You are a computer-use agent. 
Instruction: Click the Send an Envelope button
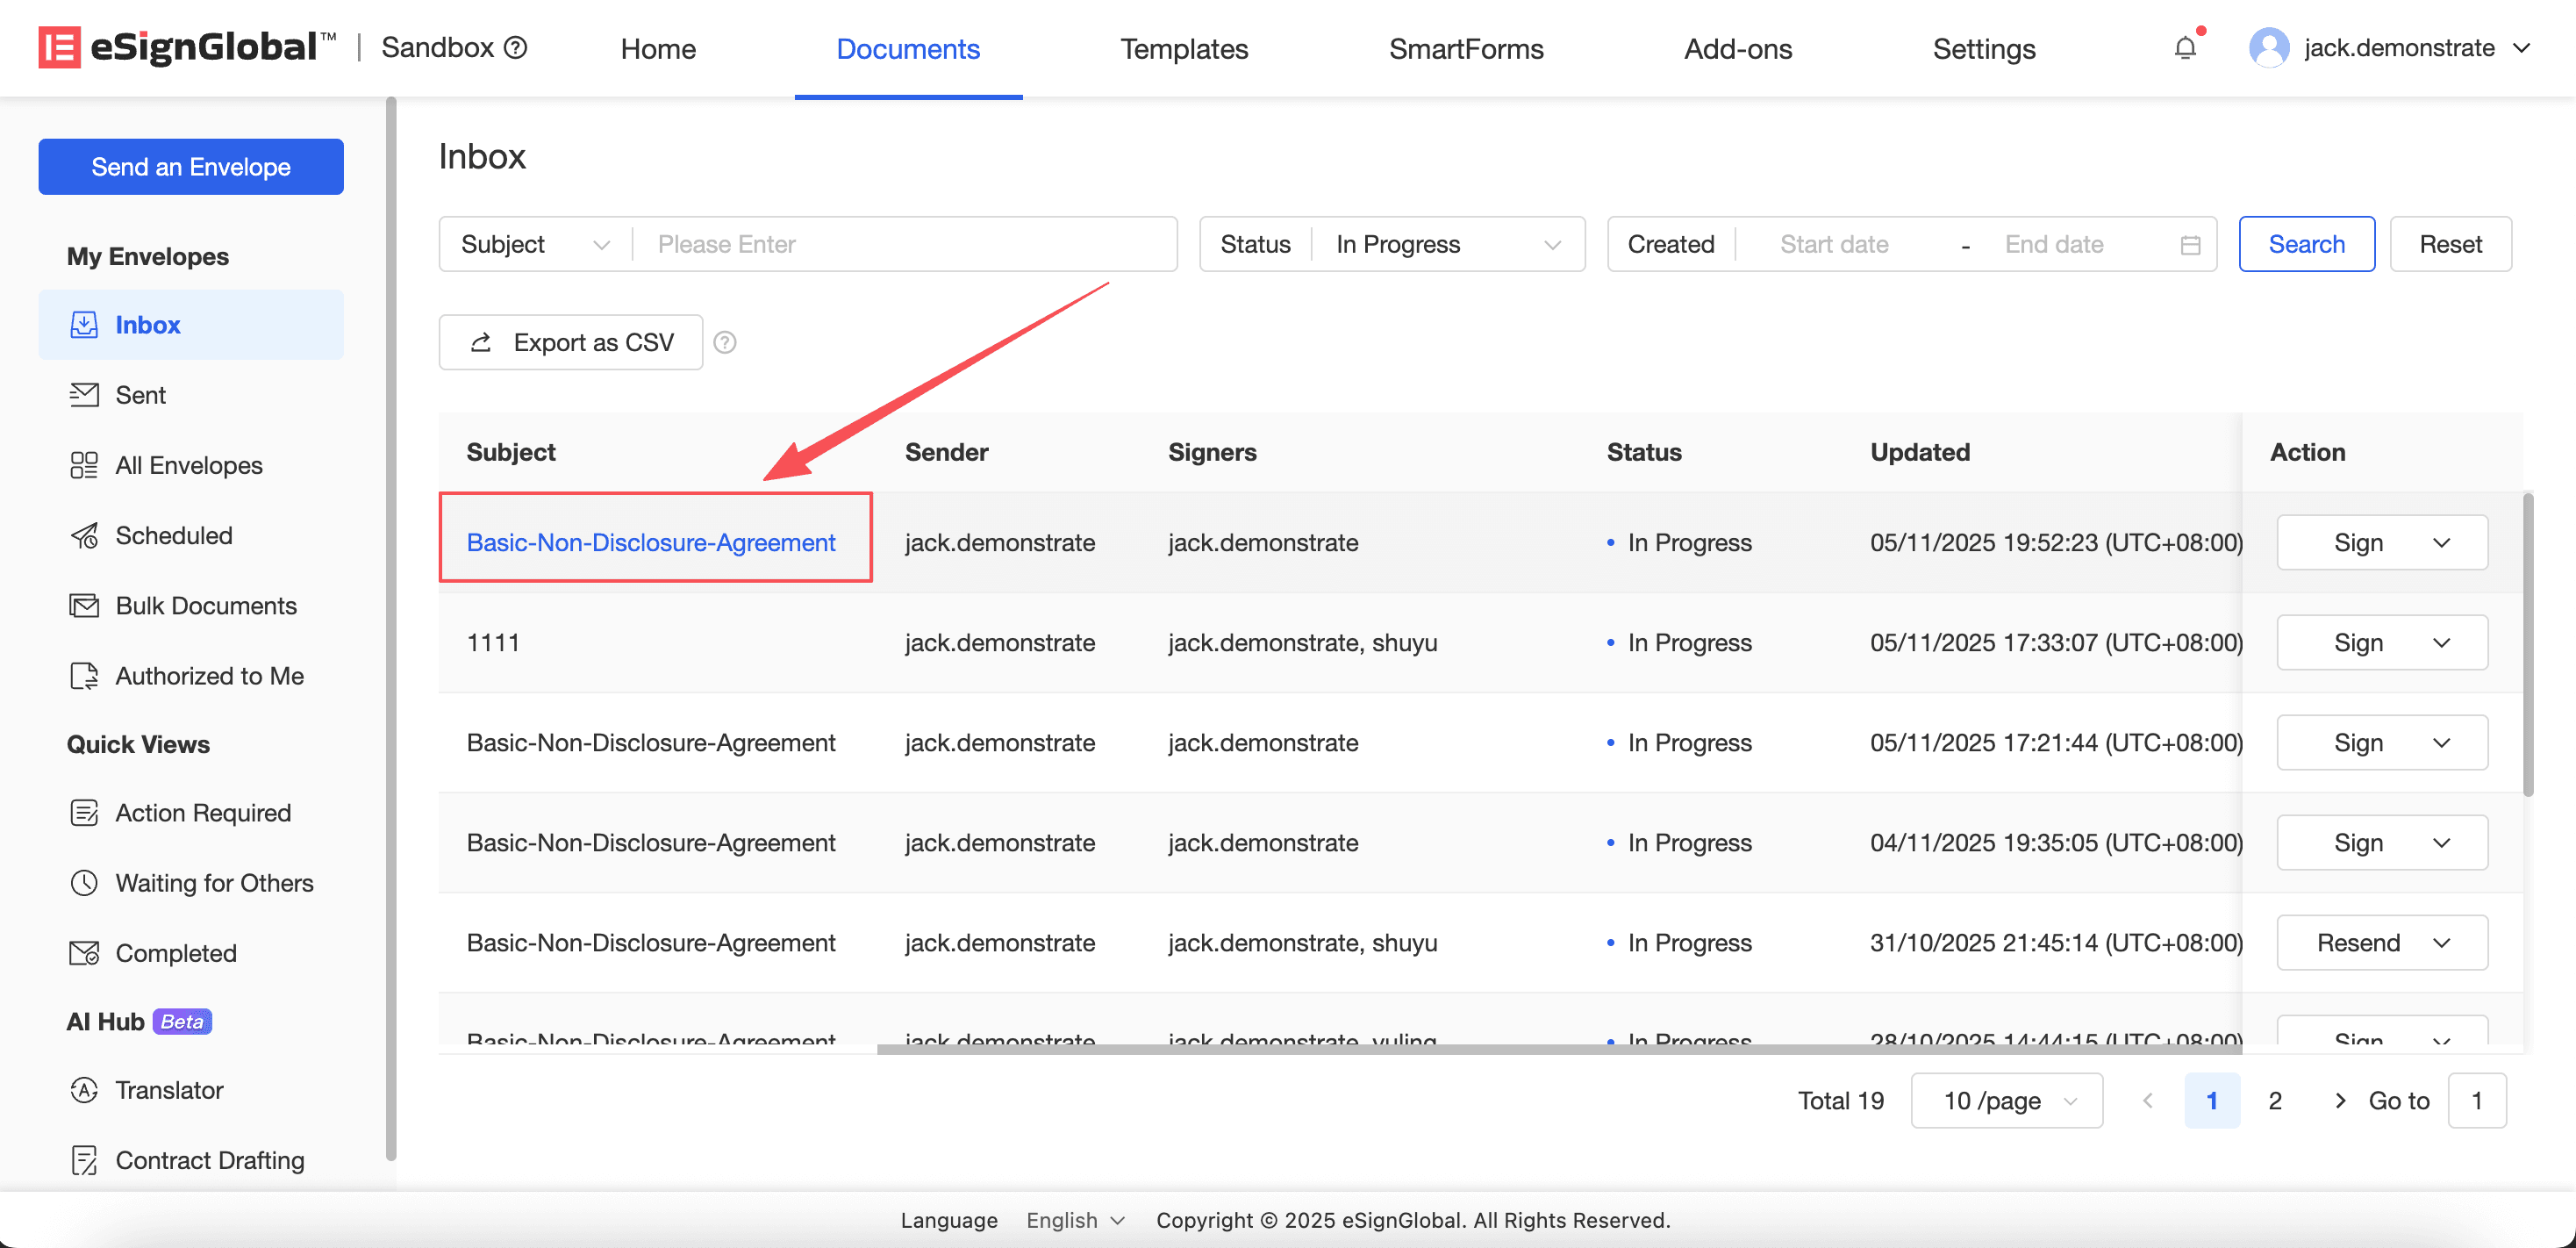pyautogui.click(x=191, y=166)
